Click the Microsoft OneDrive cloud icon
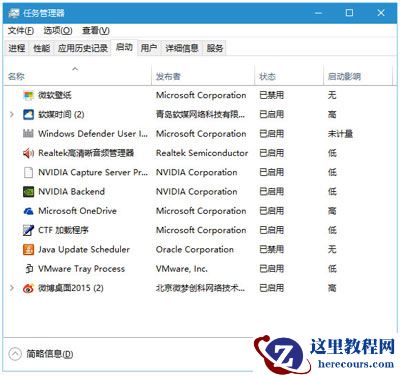400x376 pixels. [28, 211]
